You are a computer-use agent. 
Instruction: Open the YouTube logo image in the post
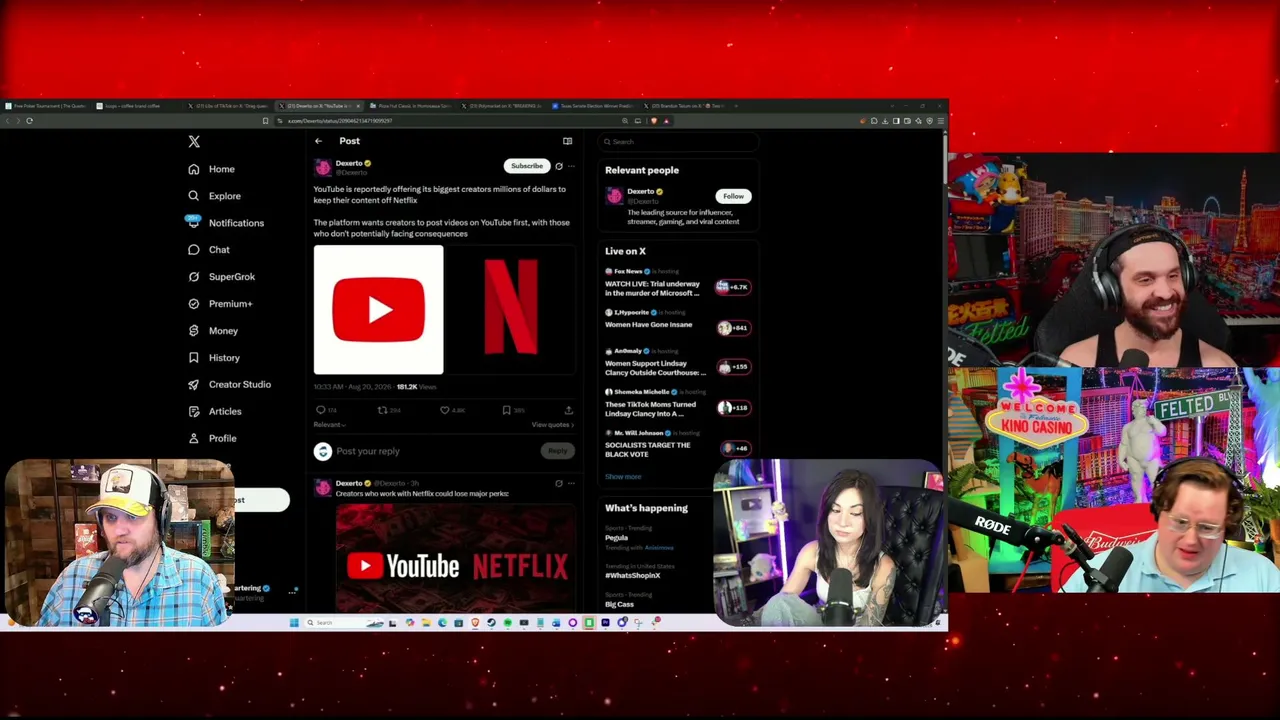pyautogui.click(x=378, y=310)
